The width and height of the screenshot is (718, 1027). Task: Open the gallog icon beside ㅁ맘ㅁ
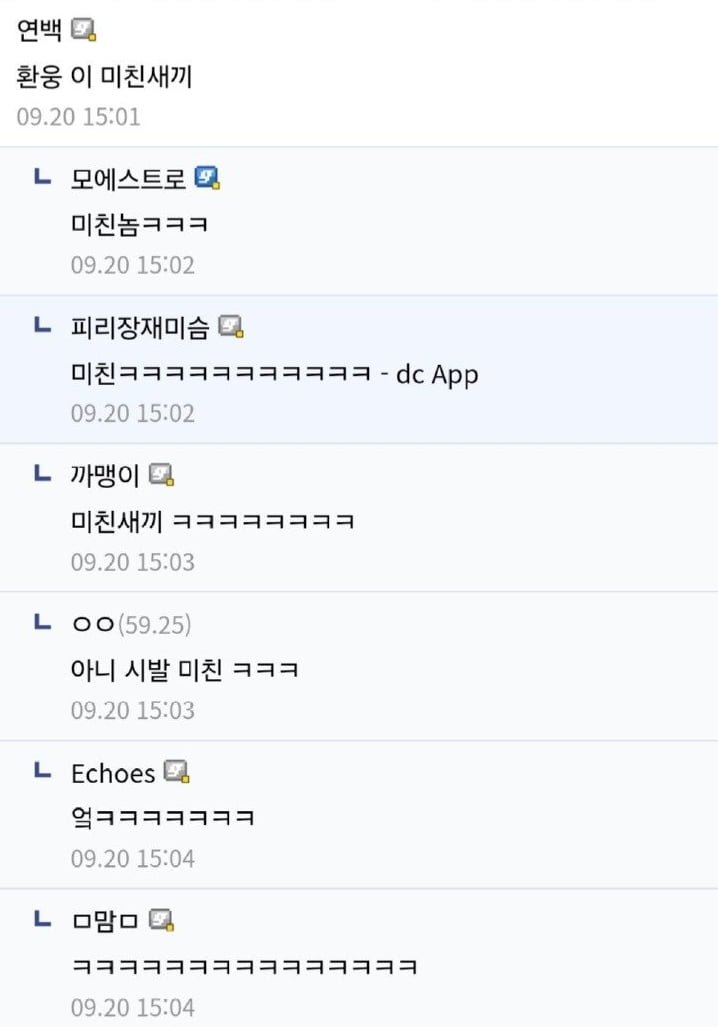coord(161,920)
